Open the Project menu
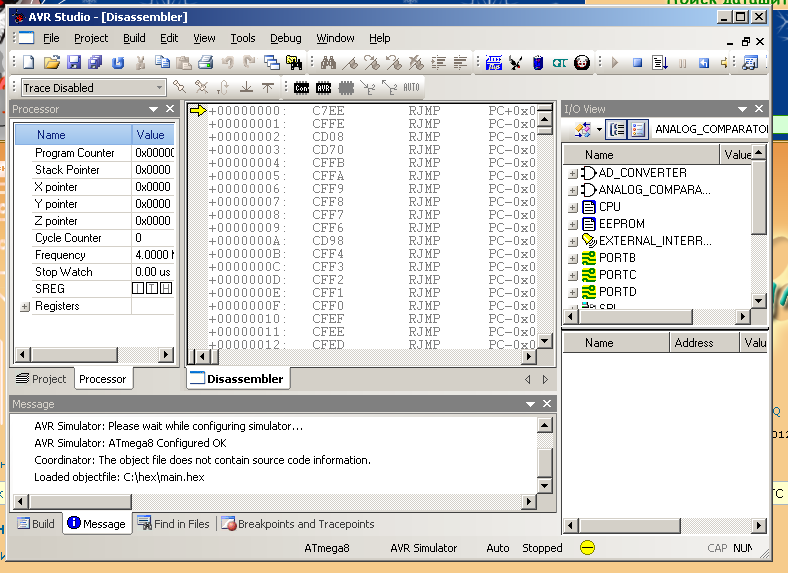The image size is (788, 573). 91,38
